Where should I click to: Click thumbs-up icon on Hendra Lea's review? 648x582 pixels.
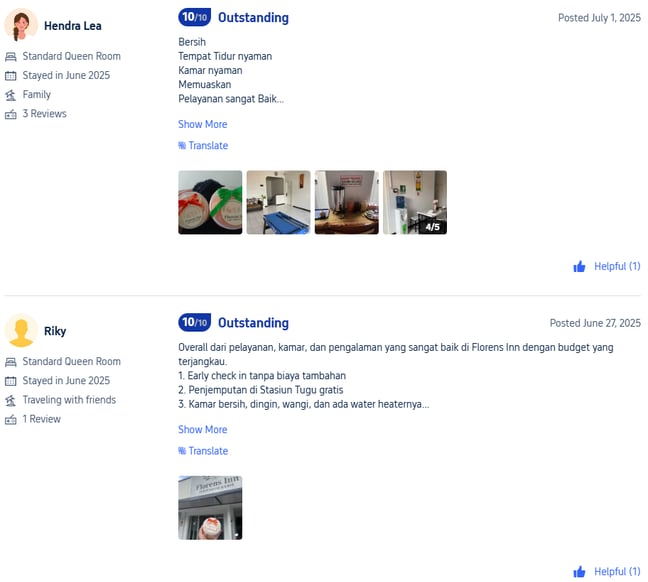tap(579, 267)
